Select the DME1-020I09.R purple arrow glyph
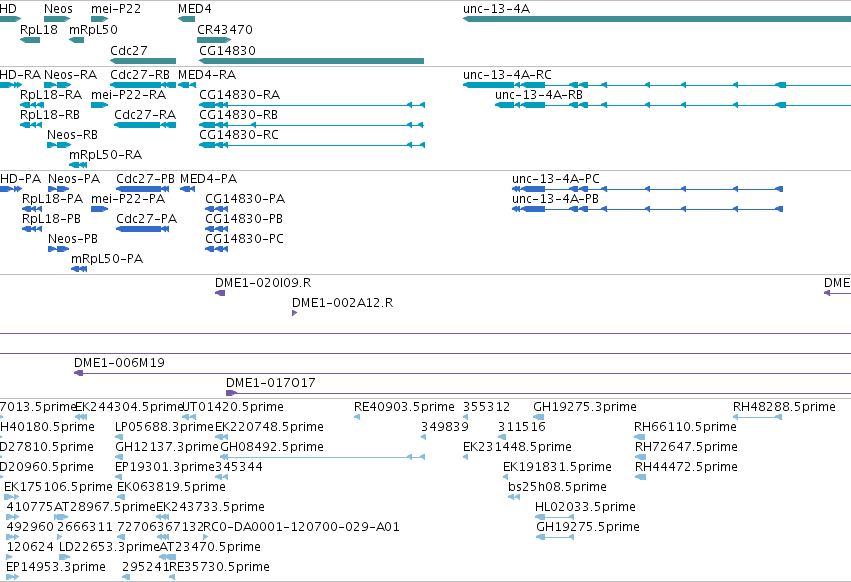The image size is (851, 582). coord(220,293)
